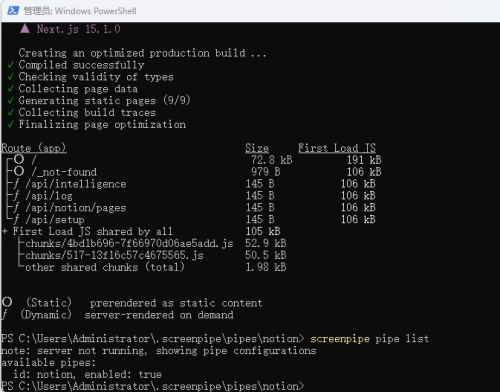Click "prerendered as static content" text
Image resolution: width=500 pixels, height=392 pixels.
176,303
